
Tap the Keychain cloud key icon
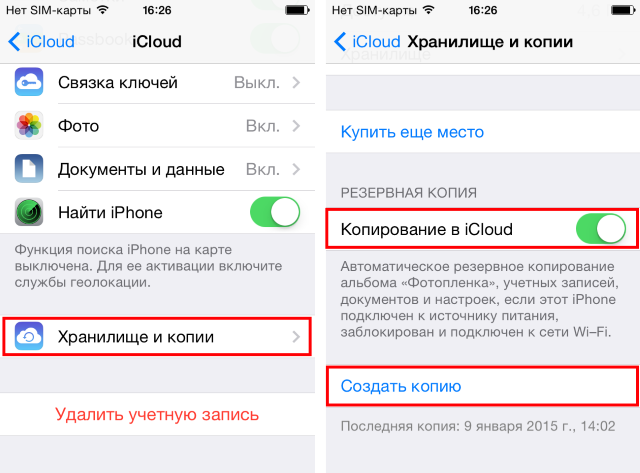pyautogui.click(x=29, y=82)
